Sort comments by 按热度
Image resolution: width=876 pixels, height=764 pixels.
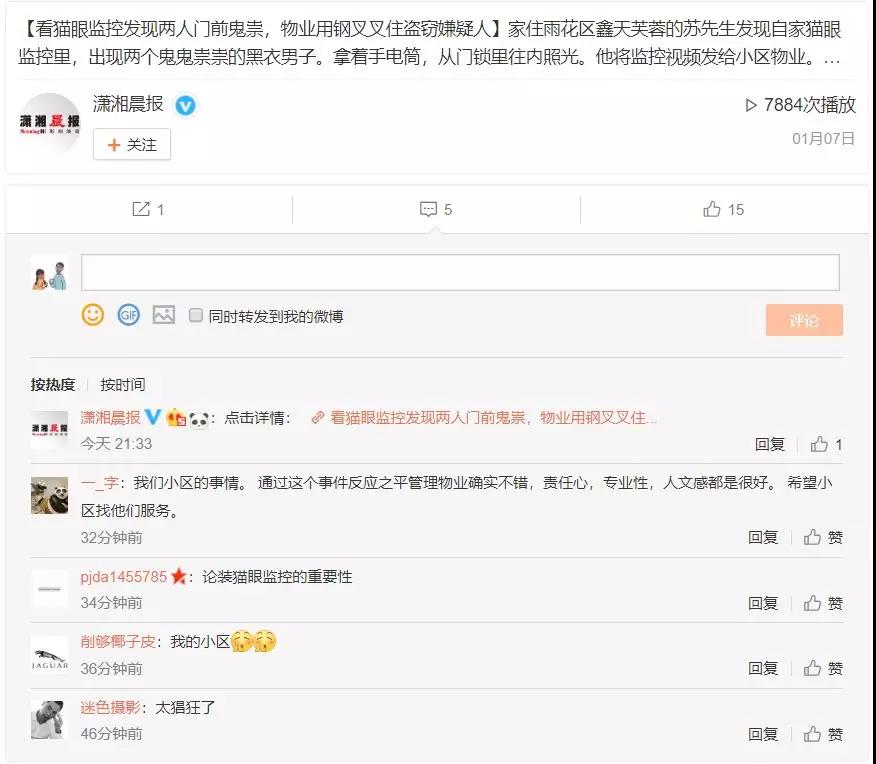click(x=52, y=384)
